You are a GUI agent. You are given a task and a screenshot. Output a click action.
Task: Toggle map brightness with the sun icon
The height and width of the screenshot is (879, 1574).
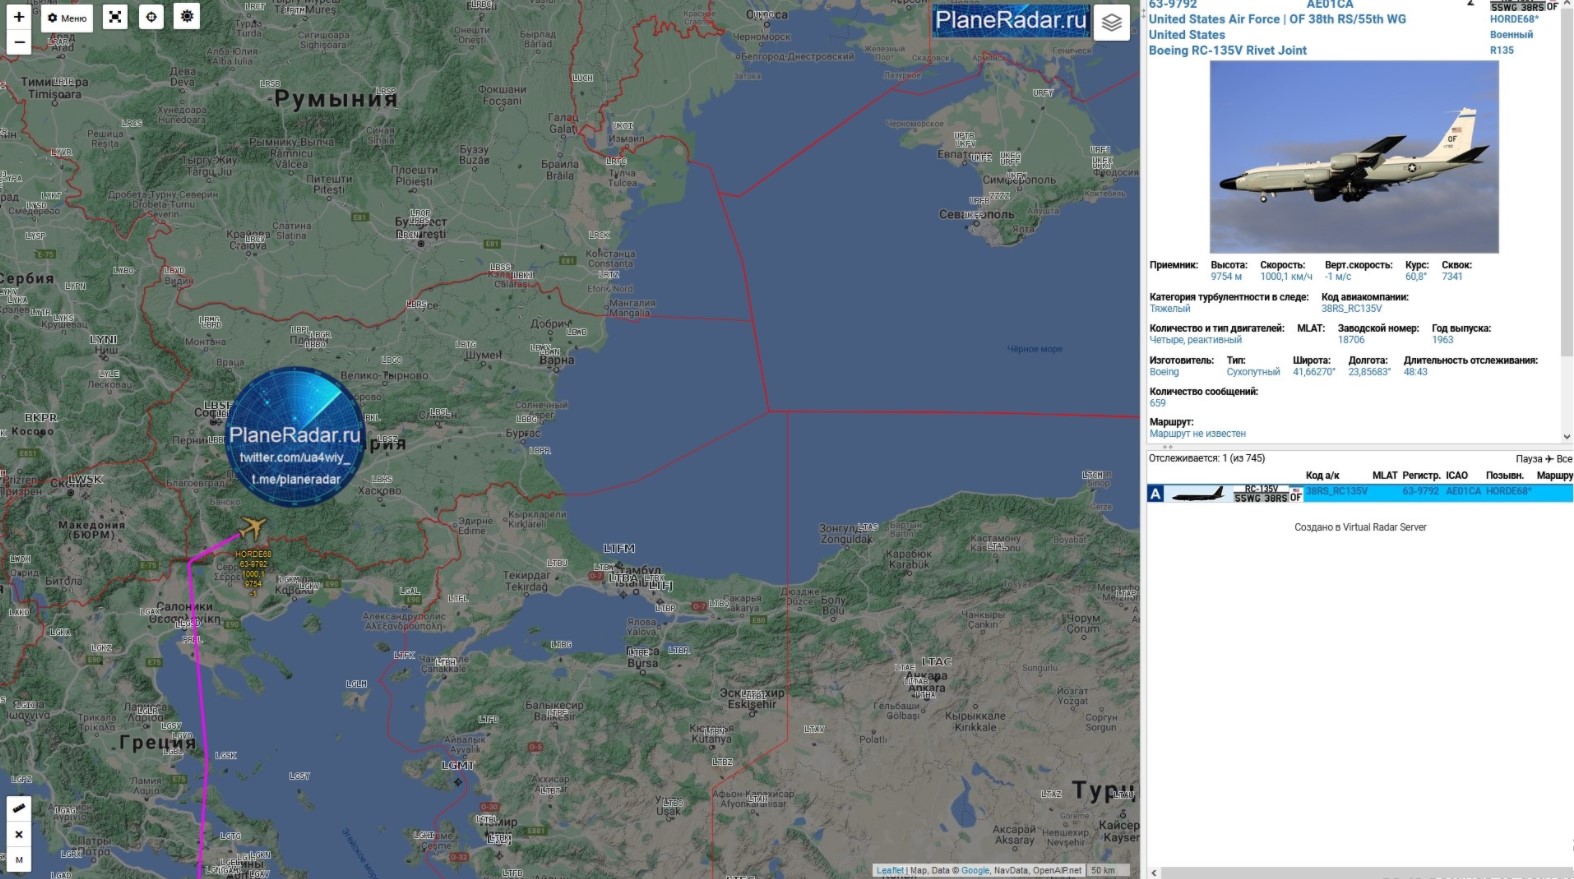coord(187,17)
